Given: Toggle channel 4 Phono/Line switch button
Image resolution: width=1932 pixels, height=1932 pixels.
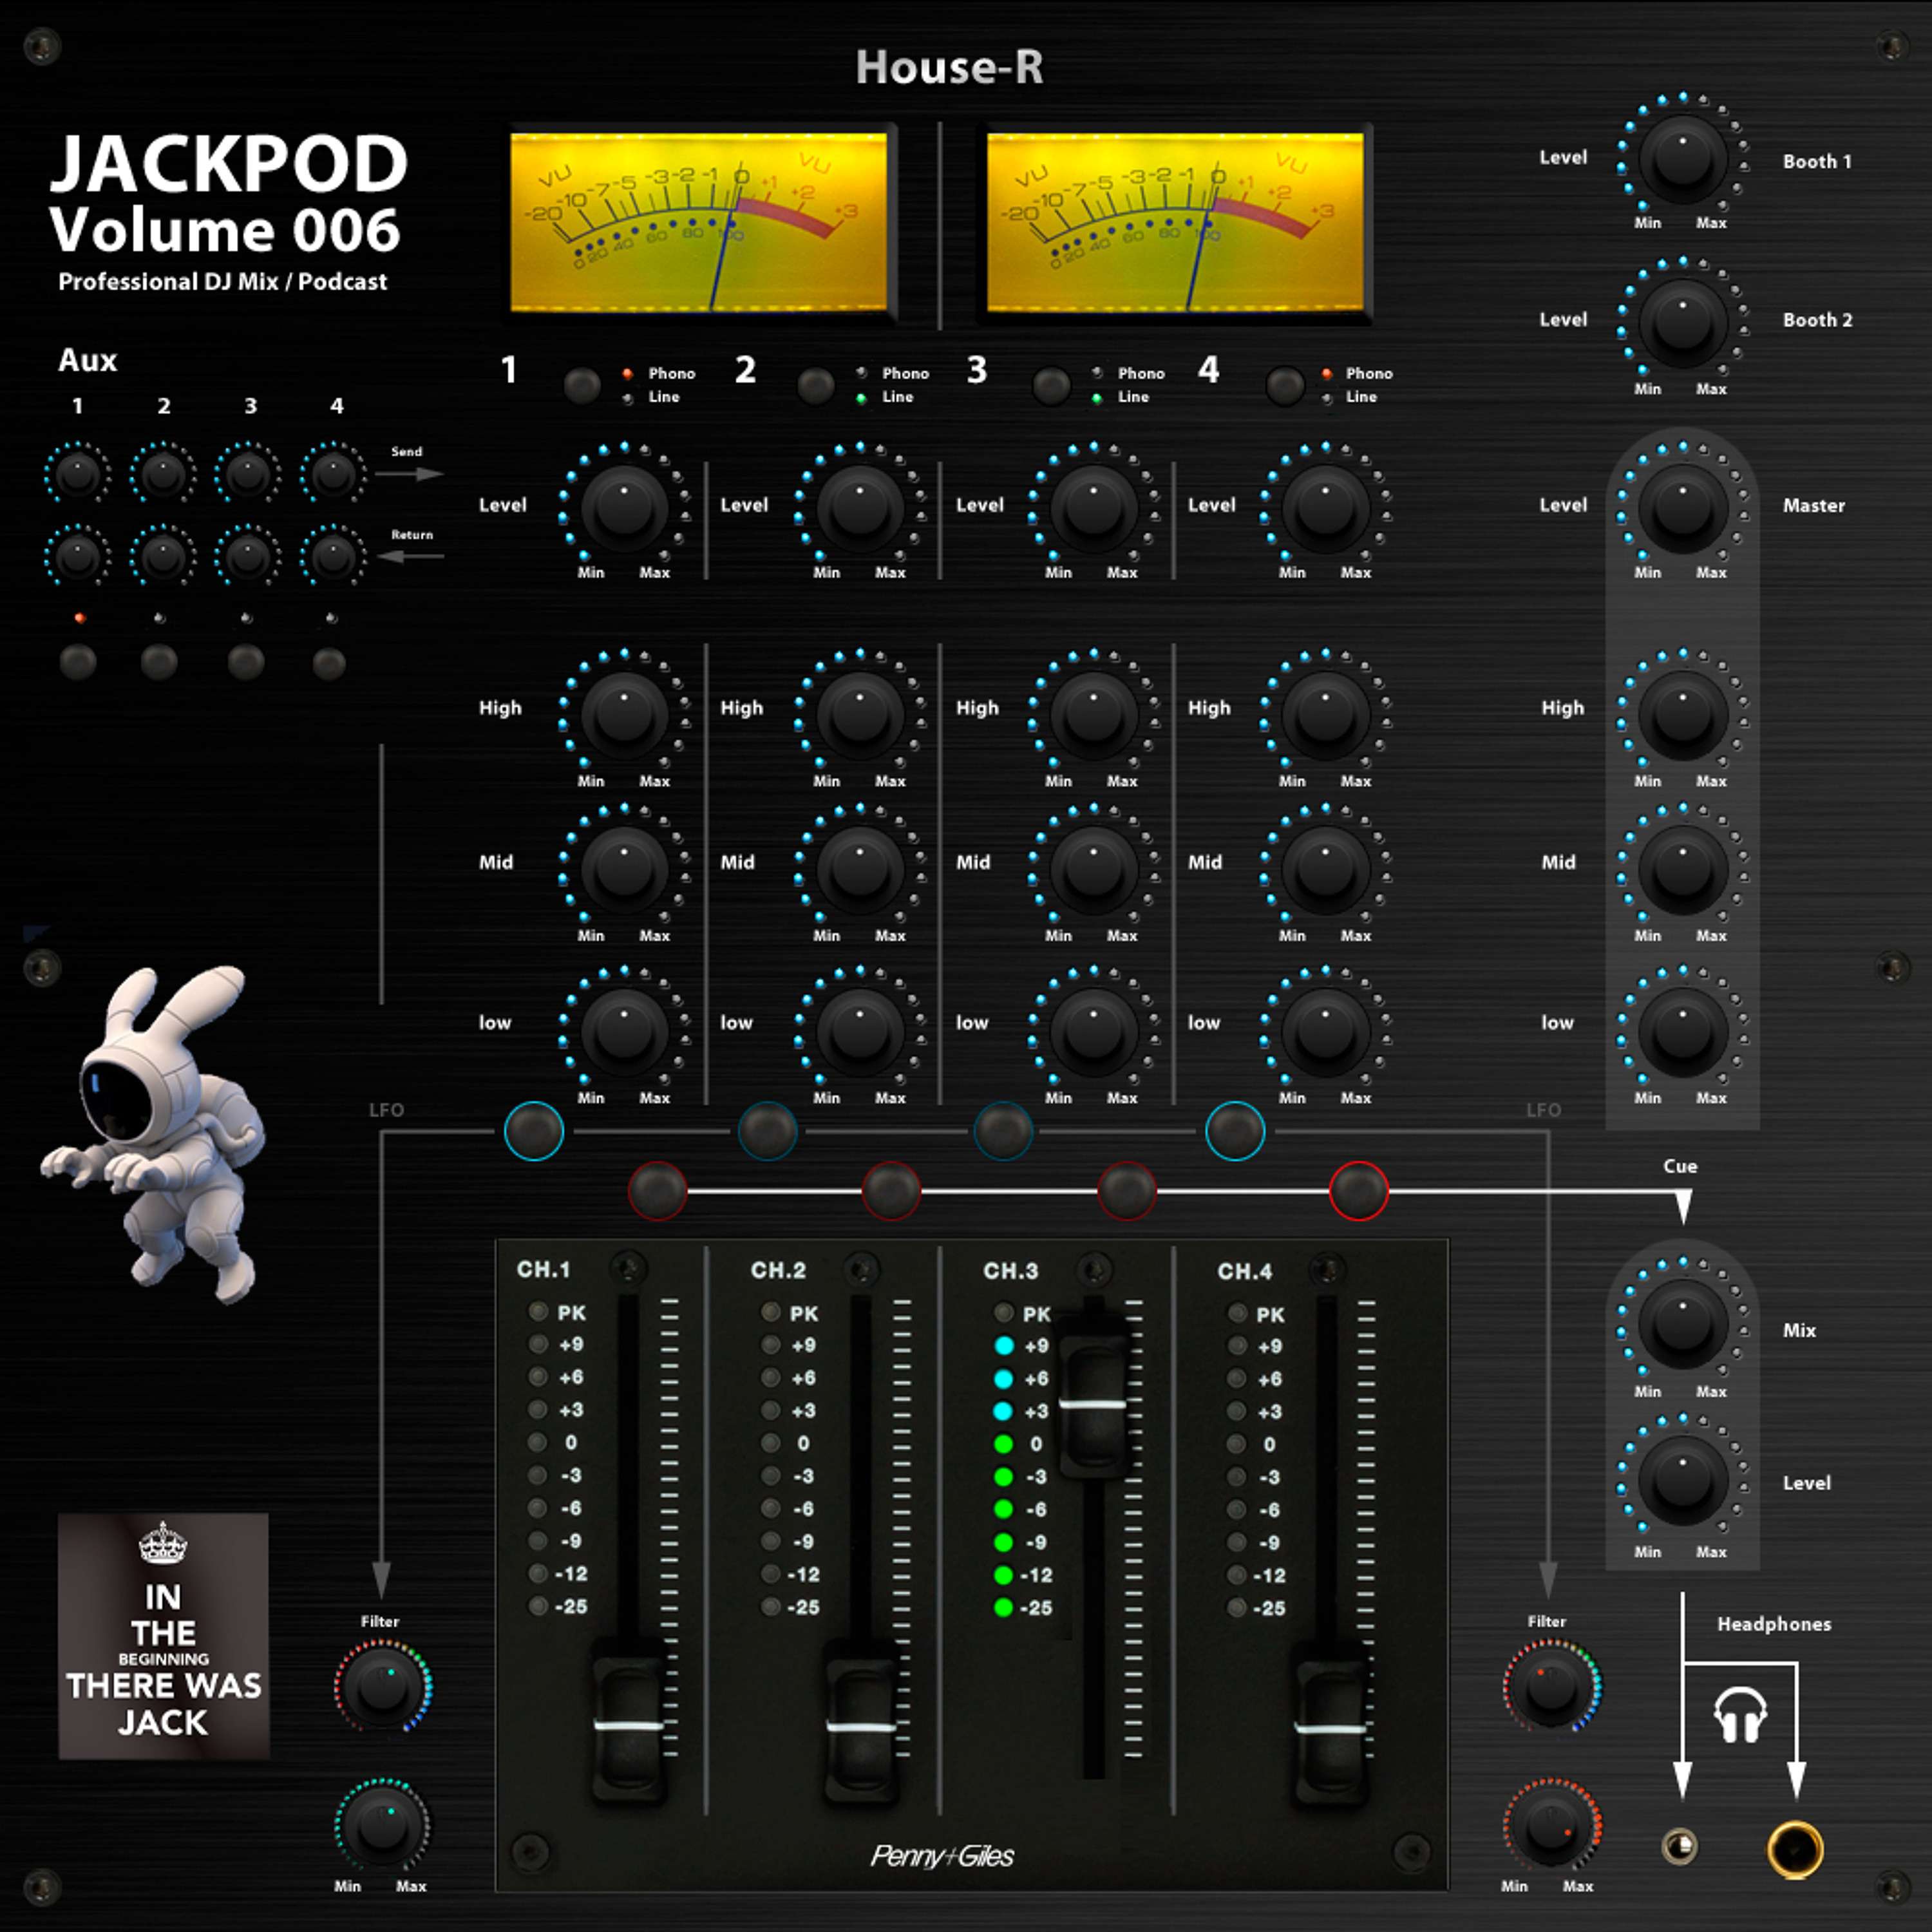Looking at the screenshot, I should click(1285, 385).
